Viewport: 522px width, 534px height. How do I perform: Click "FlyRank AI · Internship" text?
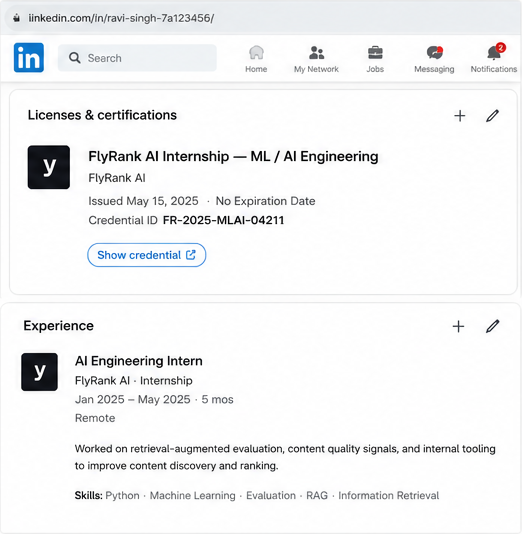pyautogui.click(x=133, y=380)
